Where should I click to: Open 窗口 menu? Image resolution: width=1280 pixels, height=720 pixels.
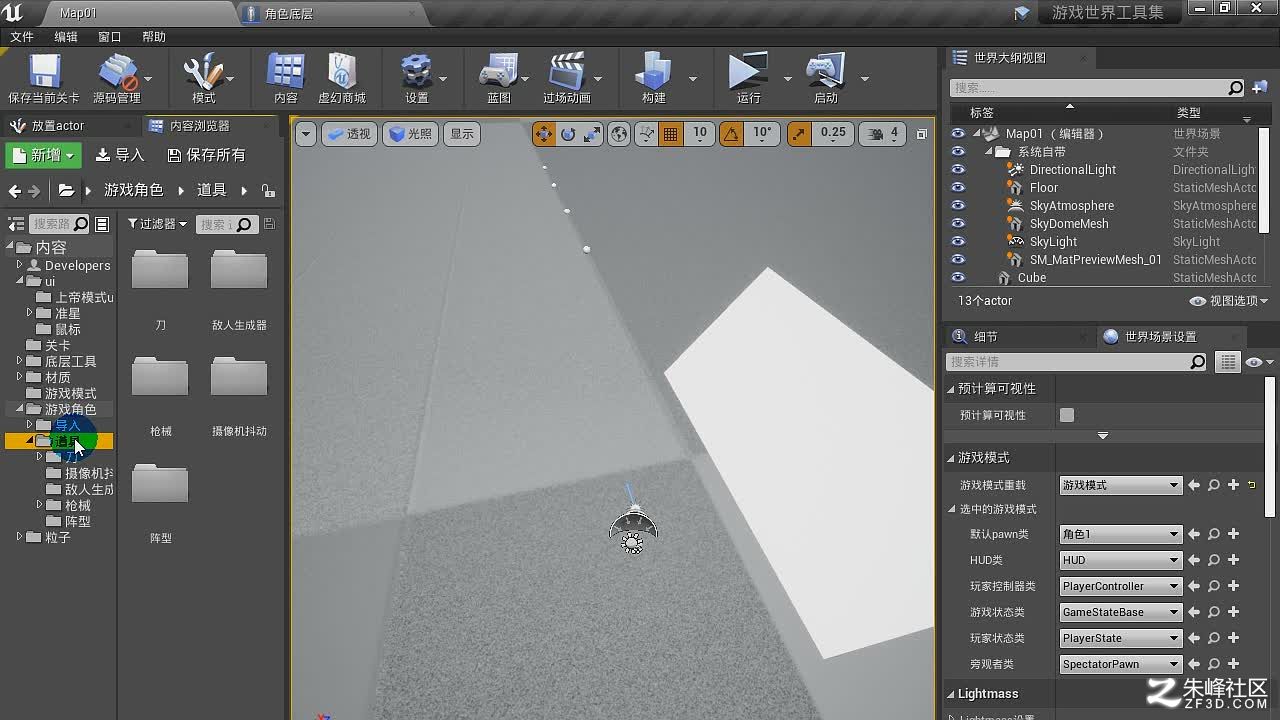click(x=110, y=37)
